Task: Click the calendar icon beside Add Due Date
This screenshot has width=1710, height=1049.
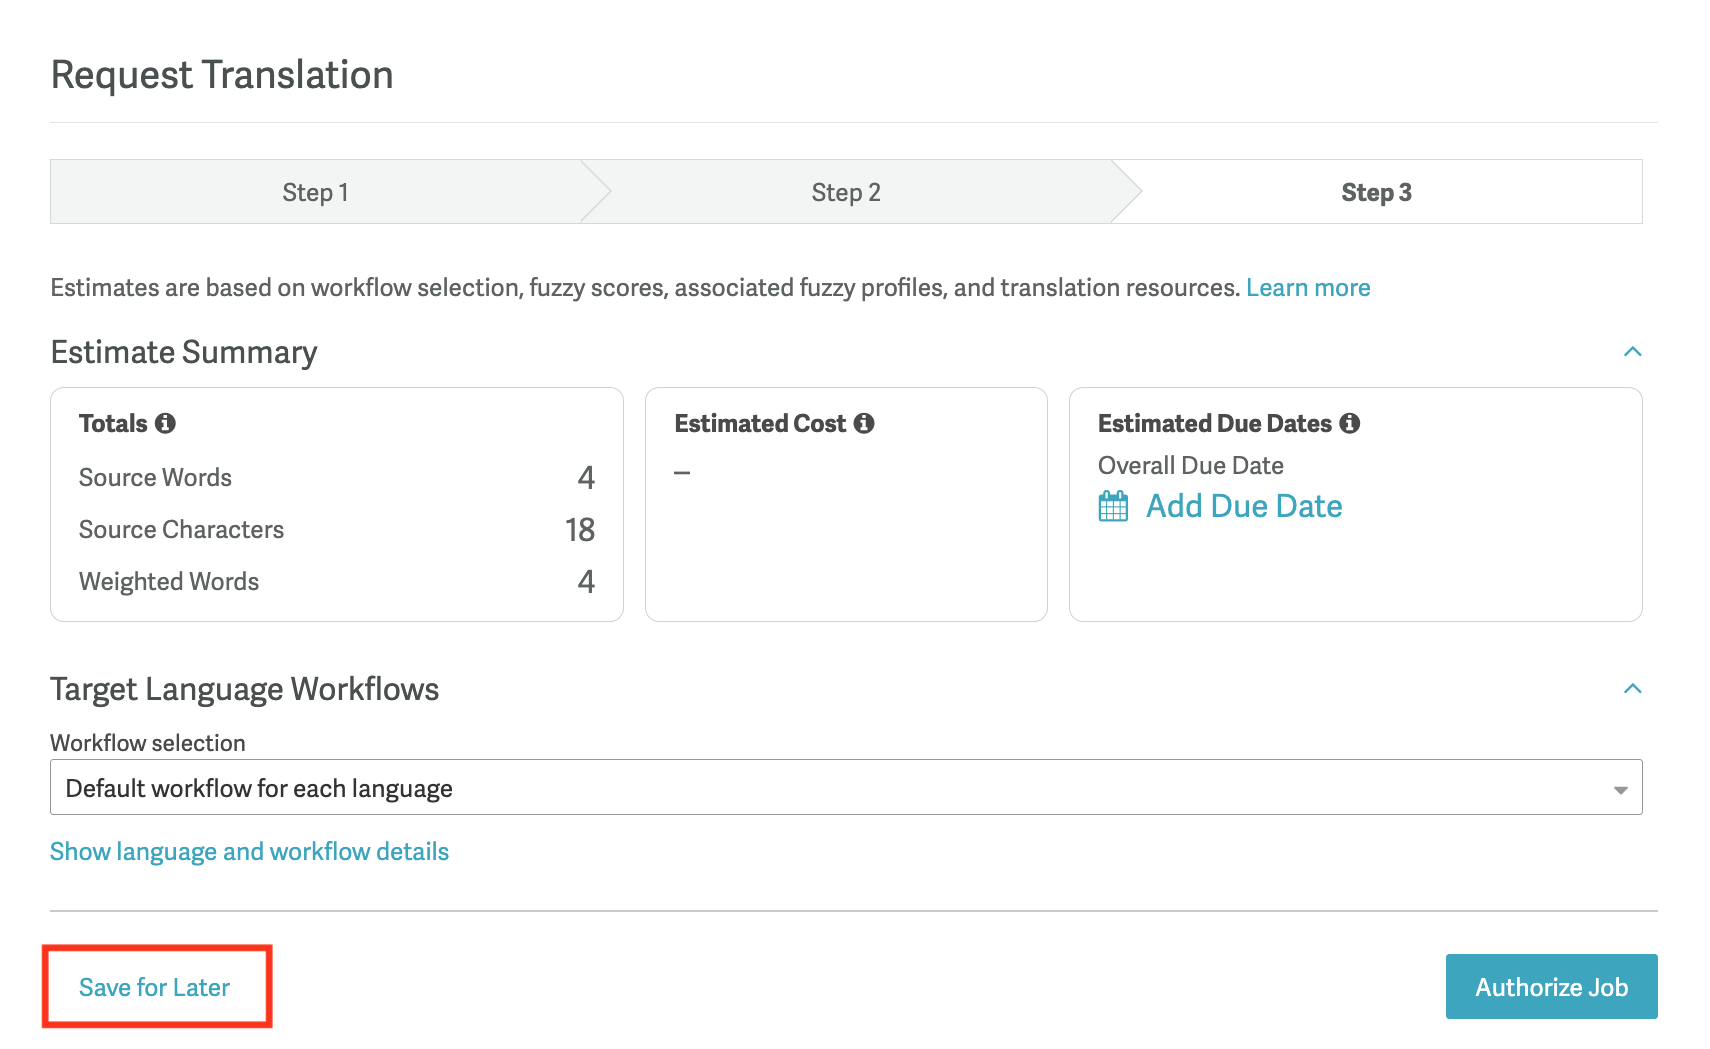Action: [1113, 506]
